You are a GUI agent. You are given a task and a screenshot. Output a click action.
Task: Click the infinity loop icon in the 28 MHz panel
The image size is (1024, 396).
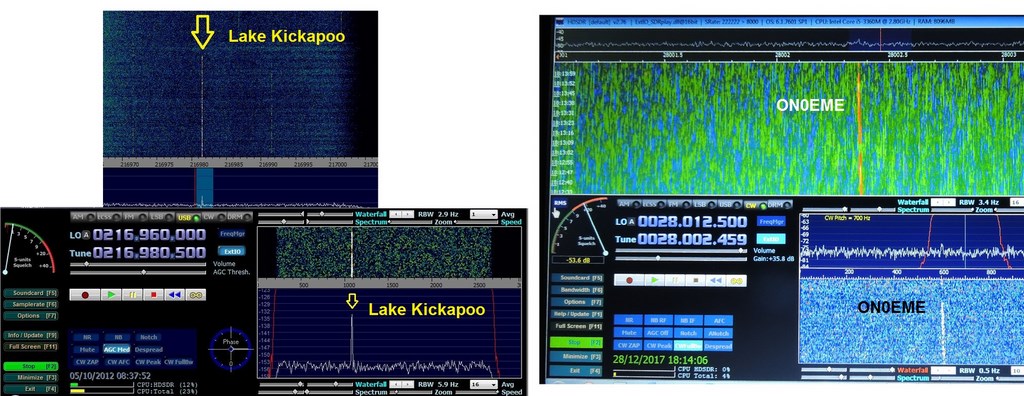pyautogui.click(x=736, y=280)
